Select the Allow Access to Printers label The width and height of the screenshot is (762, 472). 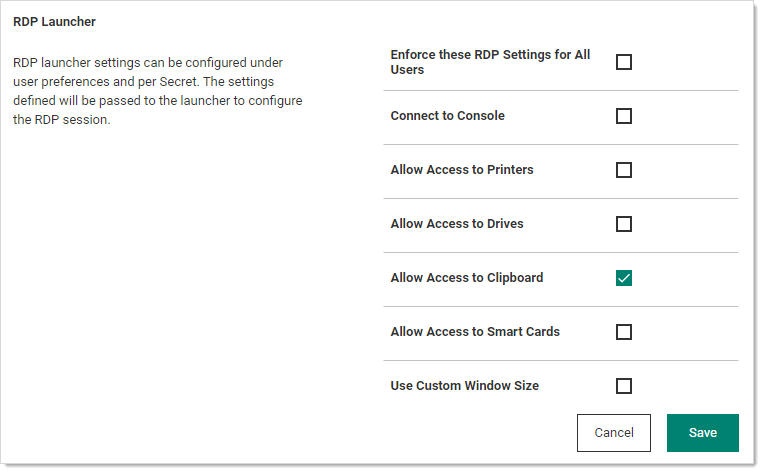(462, 170)
